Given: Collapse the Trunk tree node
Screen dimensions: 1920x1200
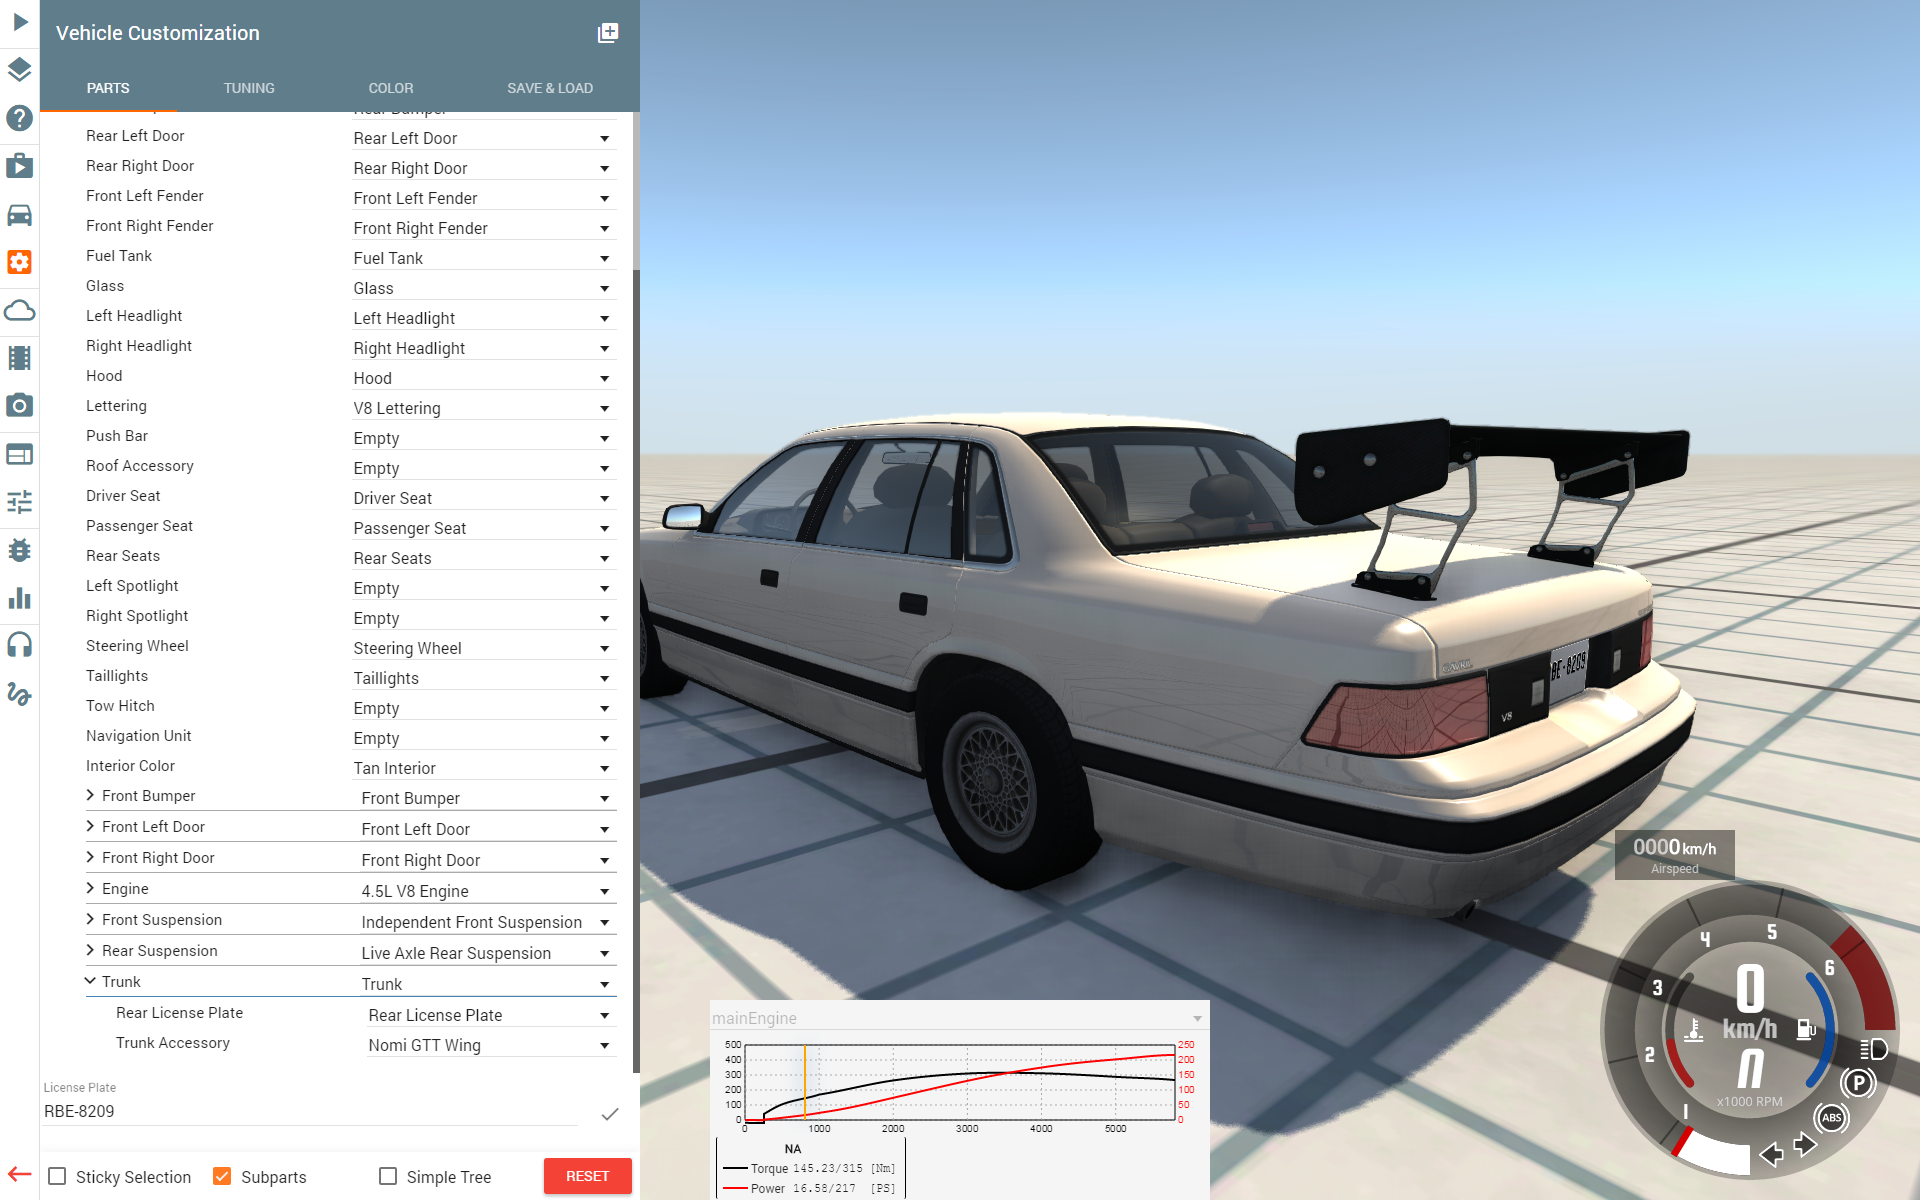Looking at the screenshot, I should (x=91, y=981).
